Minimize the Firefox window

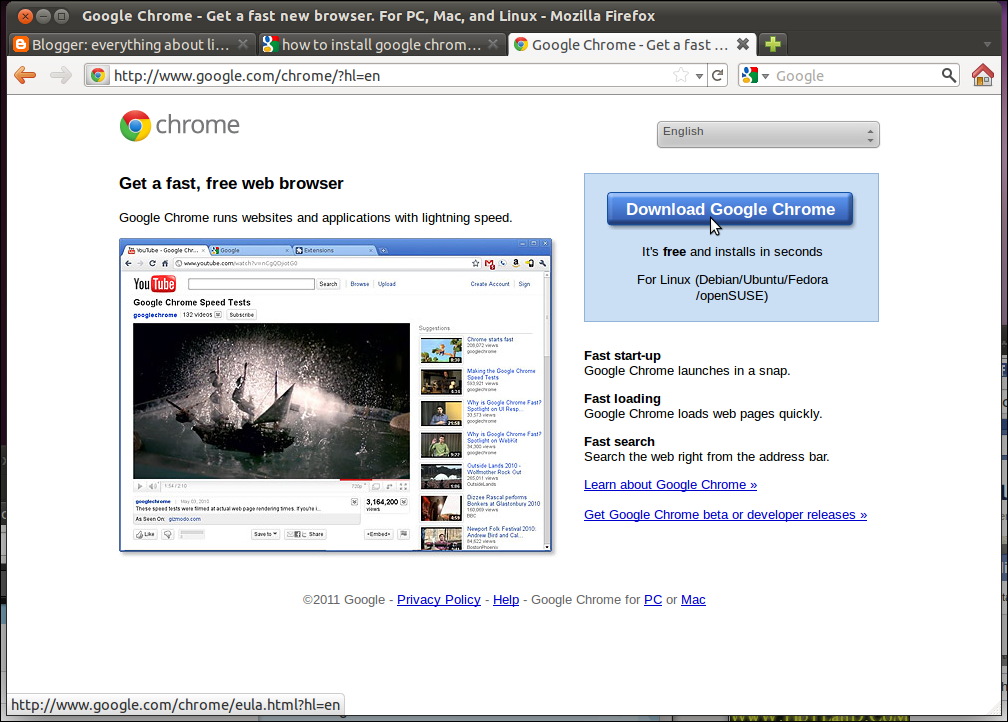43,16
